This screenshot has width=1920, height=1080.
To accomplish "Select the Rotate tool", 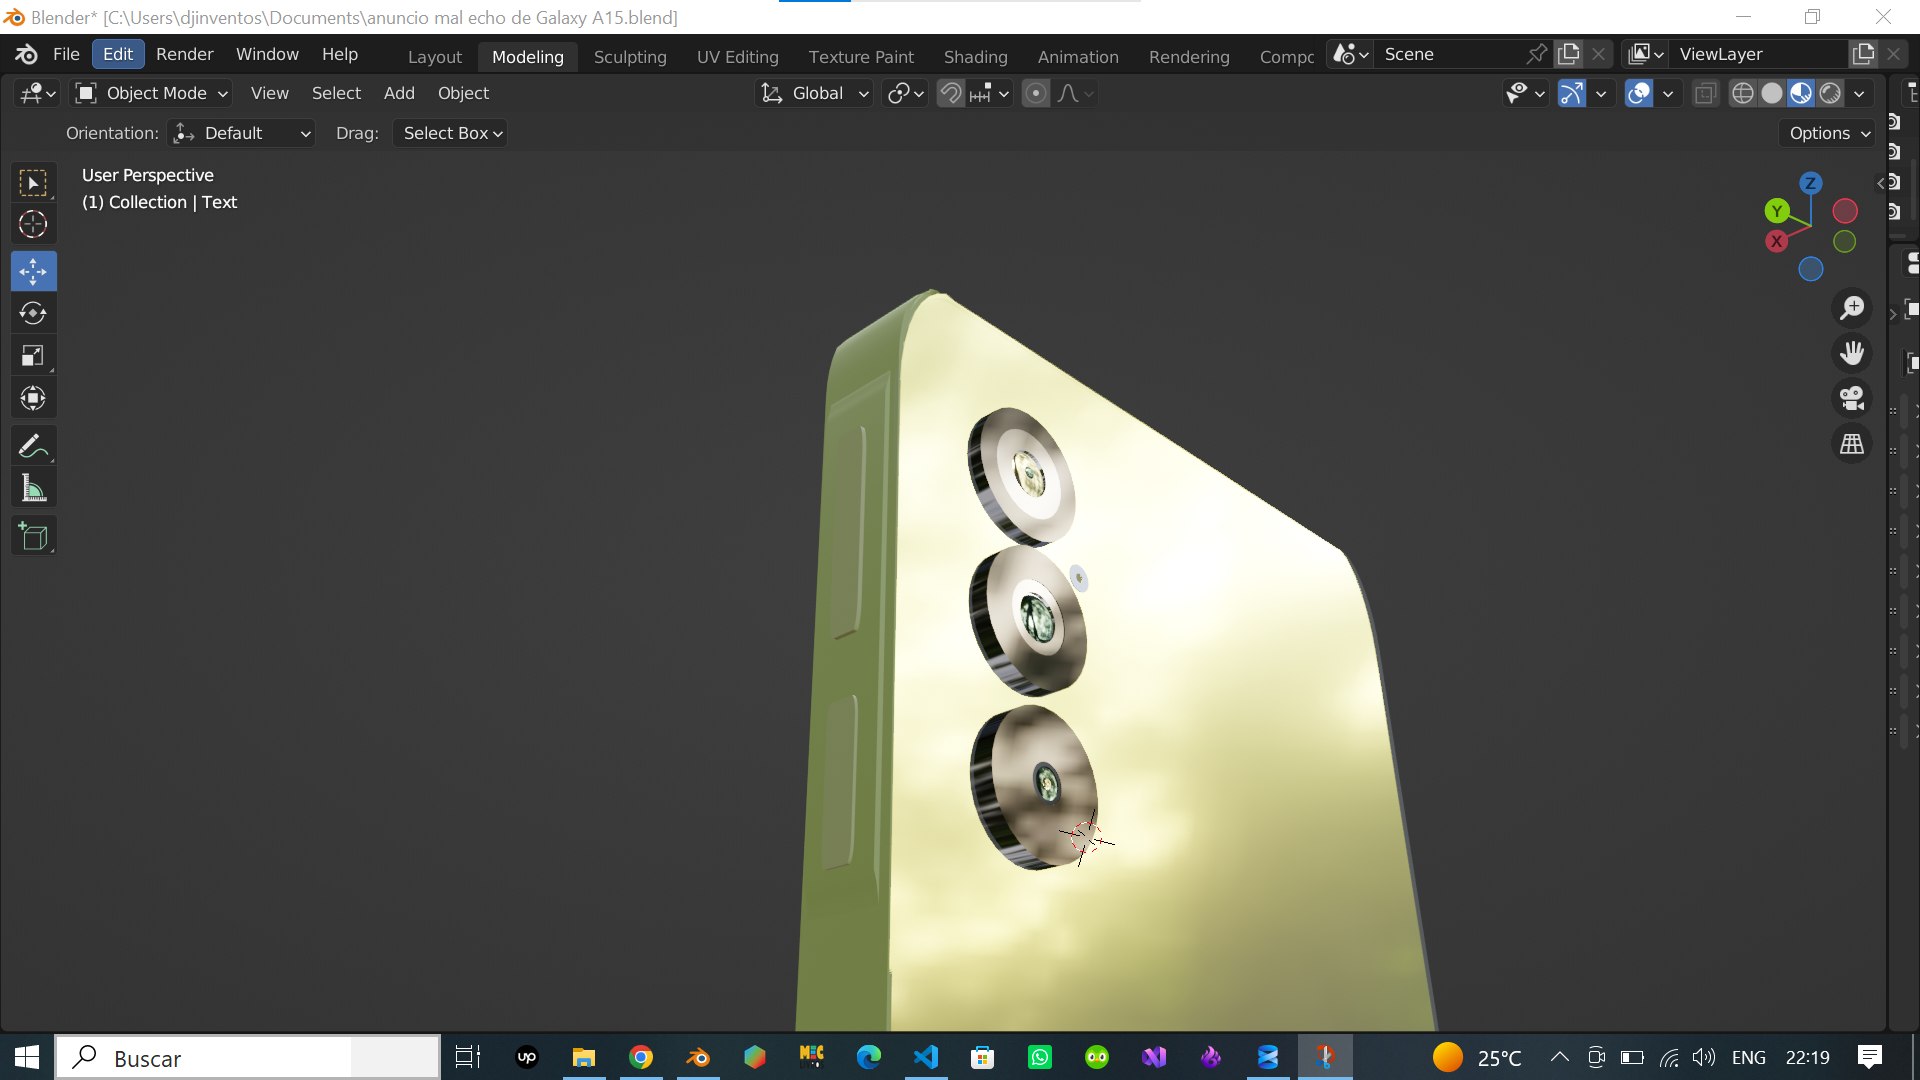I will pyautogui.click(x=33, y=314).
